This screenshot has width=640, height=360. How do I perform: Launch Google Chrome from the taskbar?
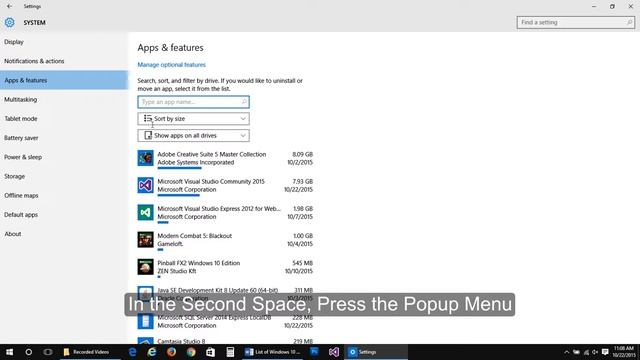191,352
